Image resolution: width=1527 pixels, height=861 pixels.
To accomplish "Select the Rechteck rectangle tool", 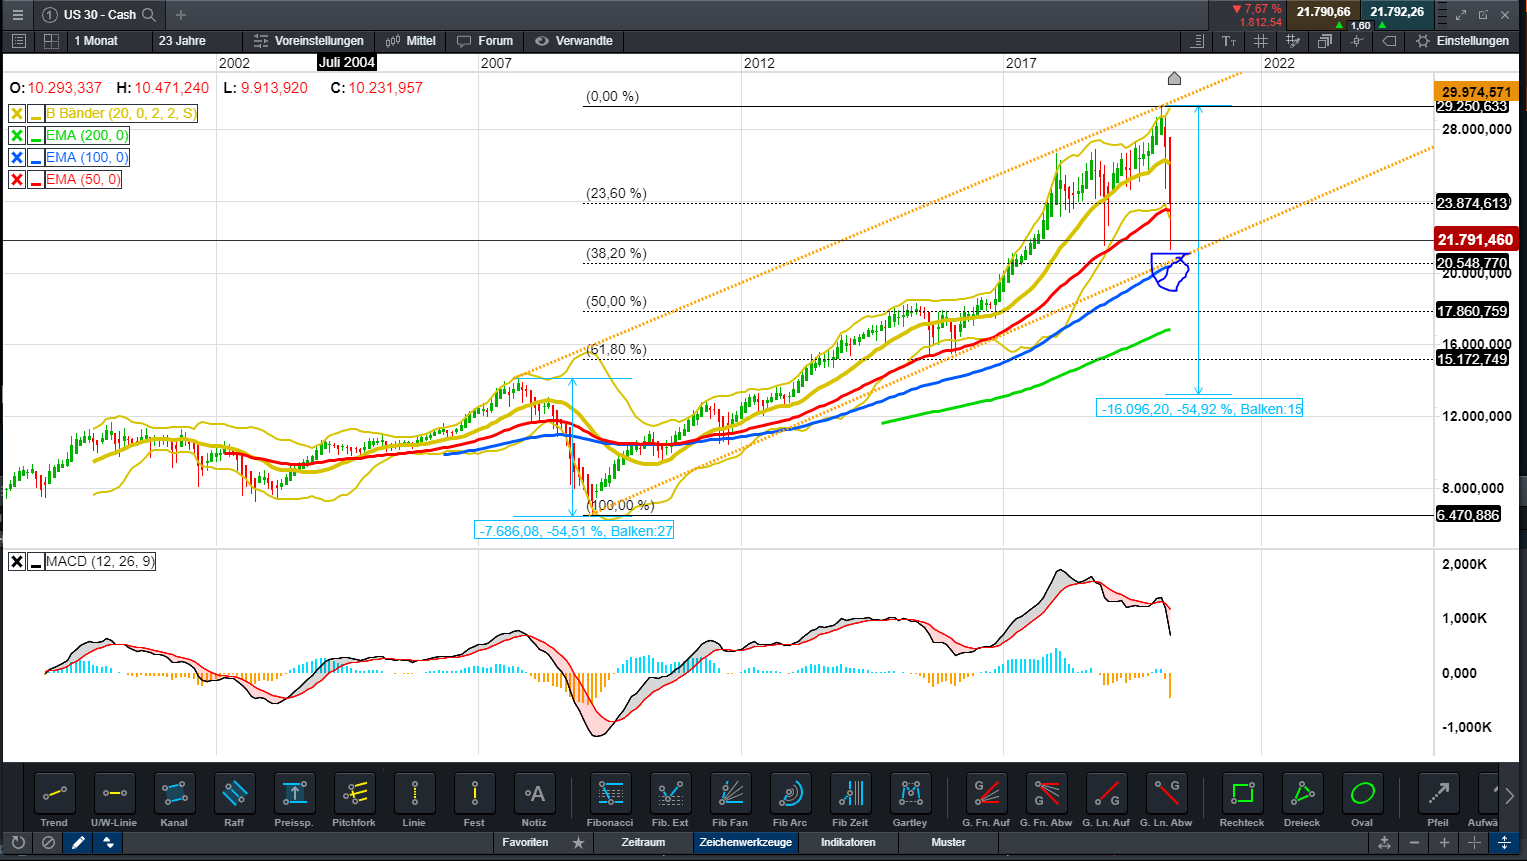I will pyautogui.click(x=1242, y=794).
